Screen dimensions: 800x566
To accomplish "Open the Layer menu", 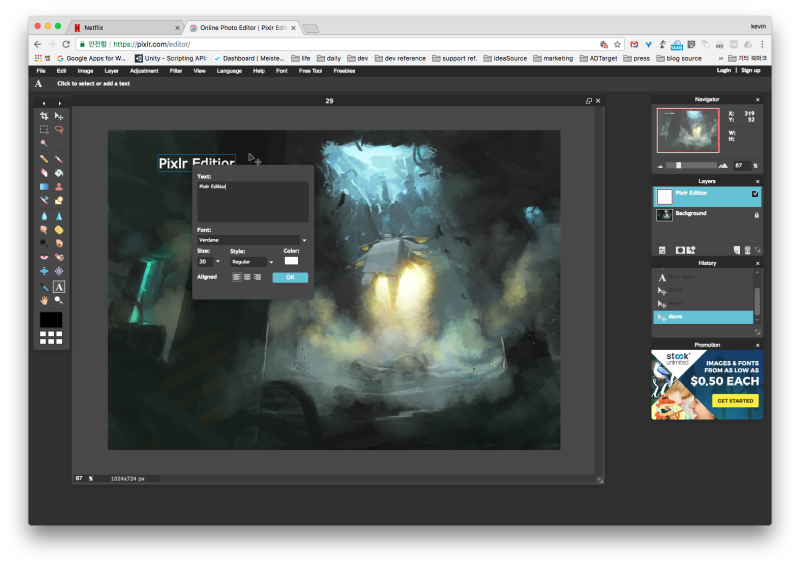I will tap(111, 71).
